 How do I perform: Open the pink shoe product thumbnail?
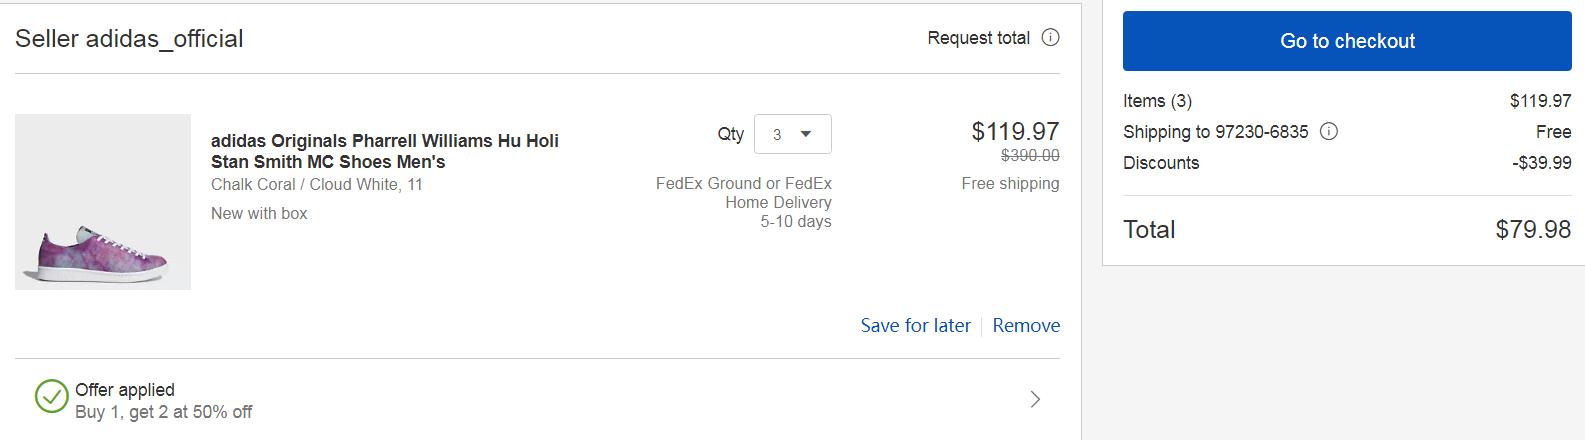[103, 202]
